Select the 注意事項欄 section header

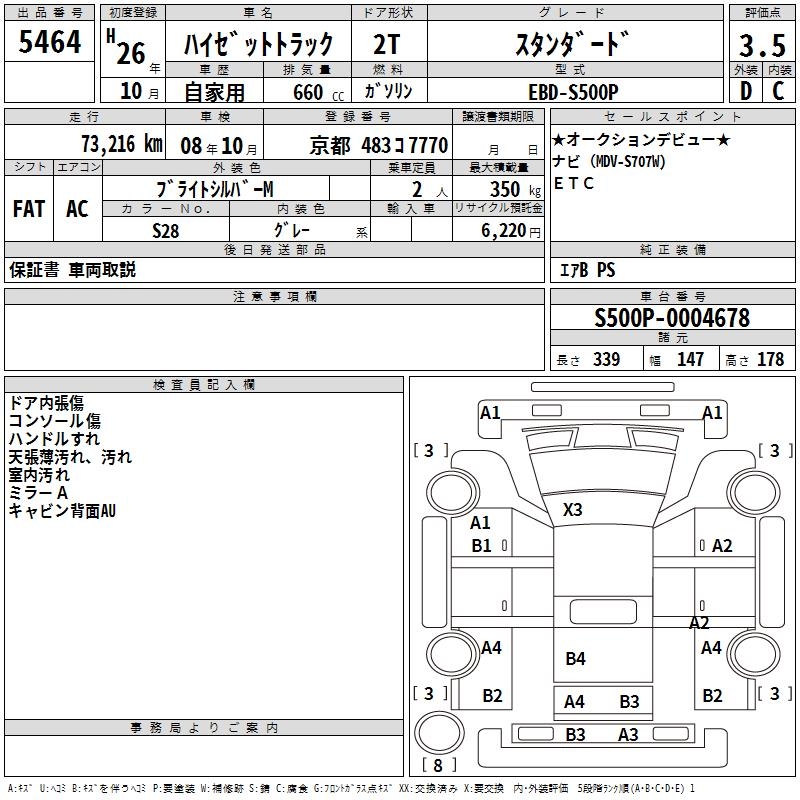274,296
